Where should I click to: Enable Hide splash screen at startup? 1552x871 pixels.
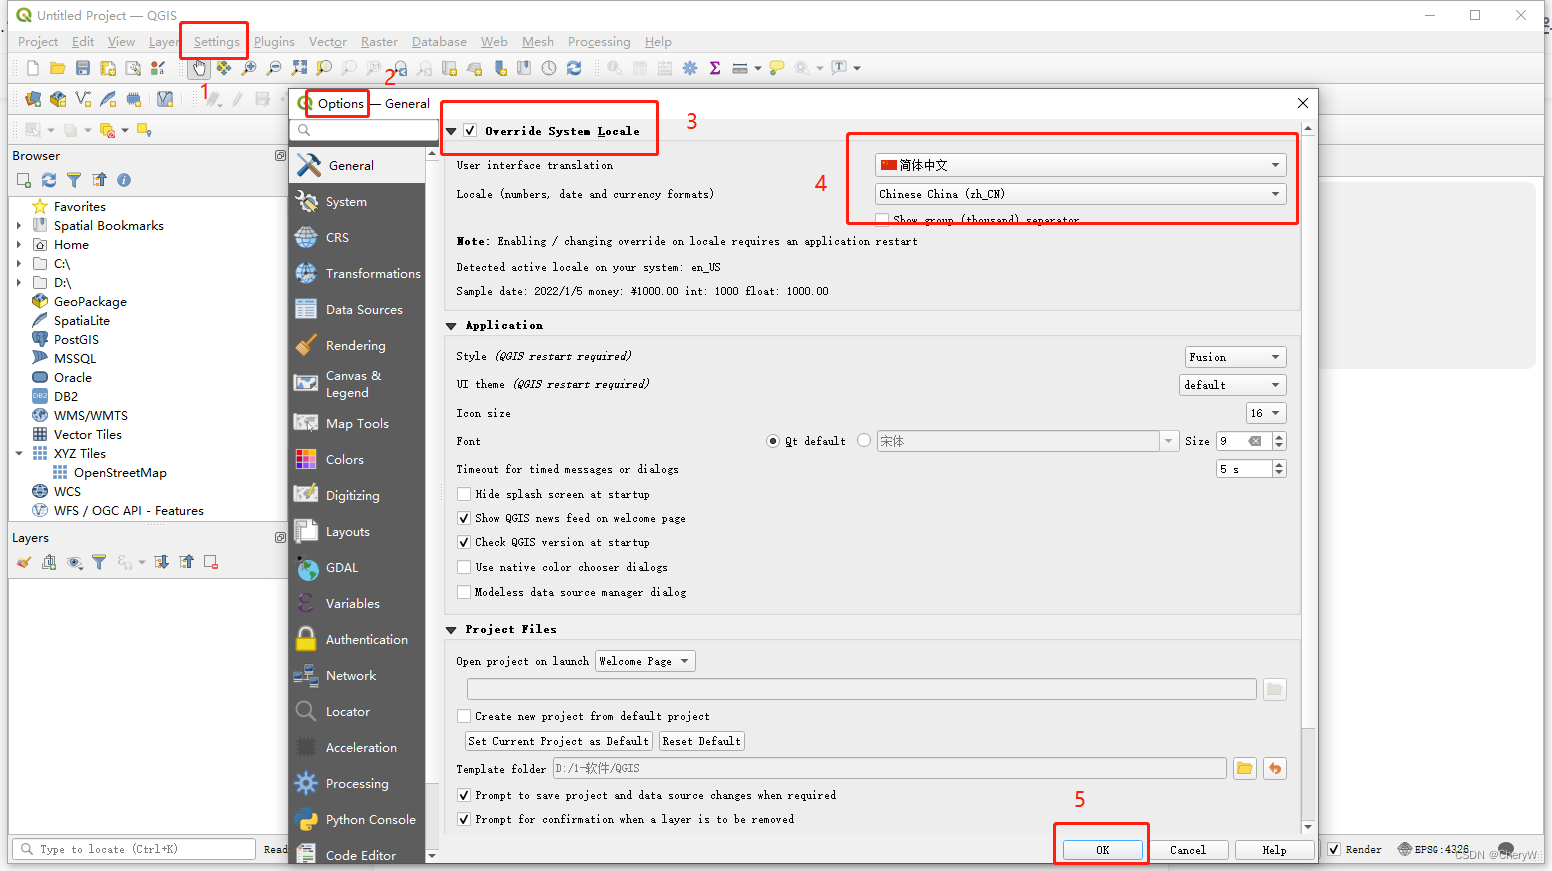(464, 494)
